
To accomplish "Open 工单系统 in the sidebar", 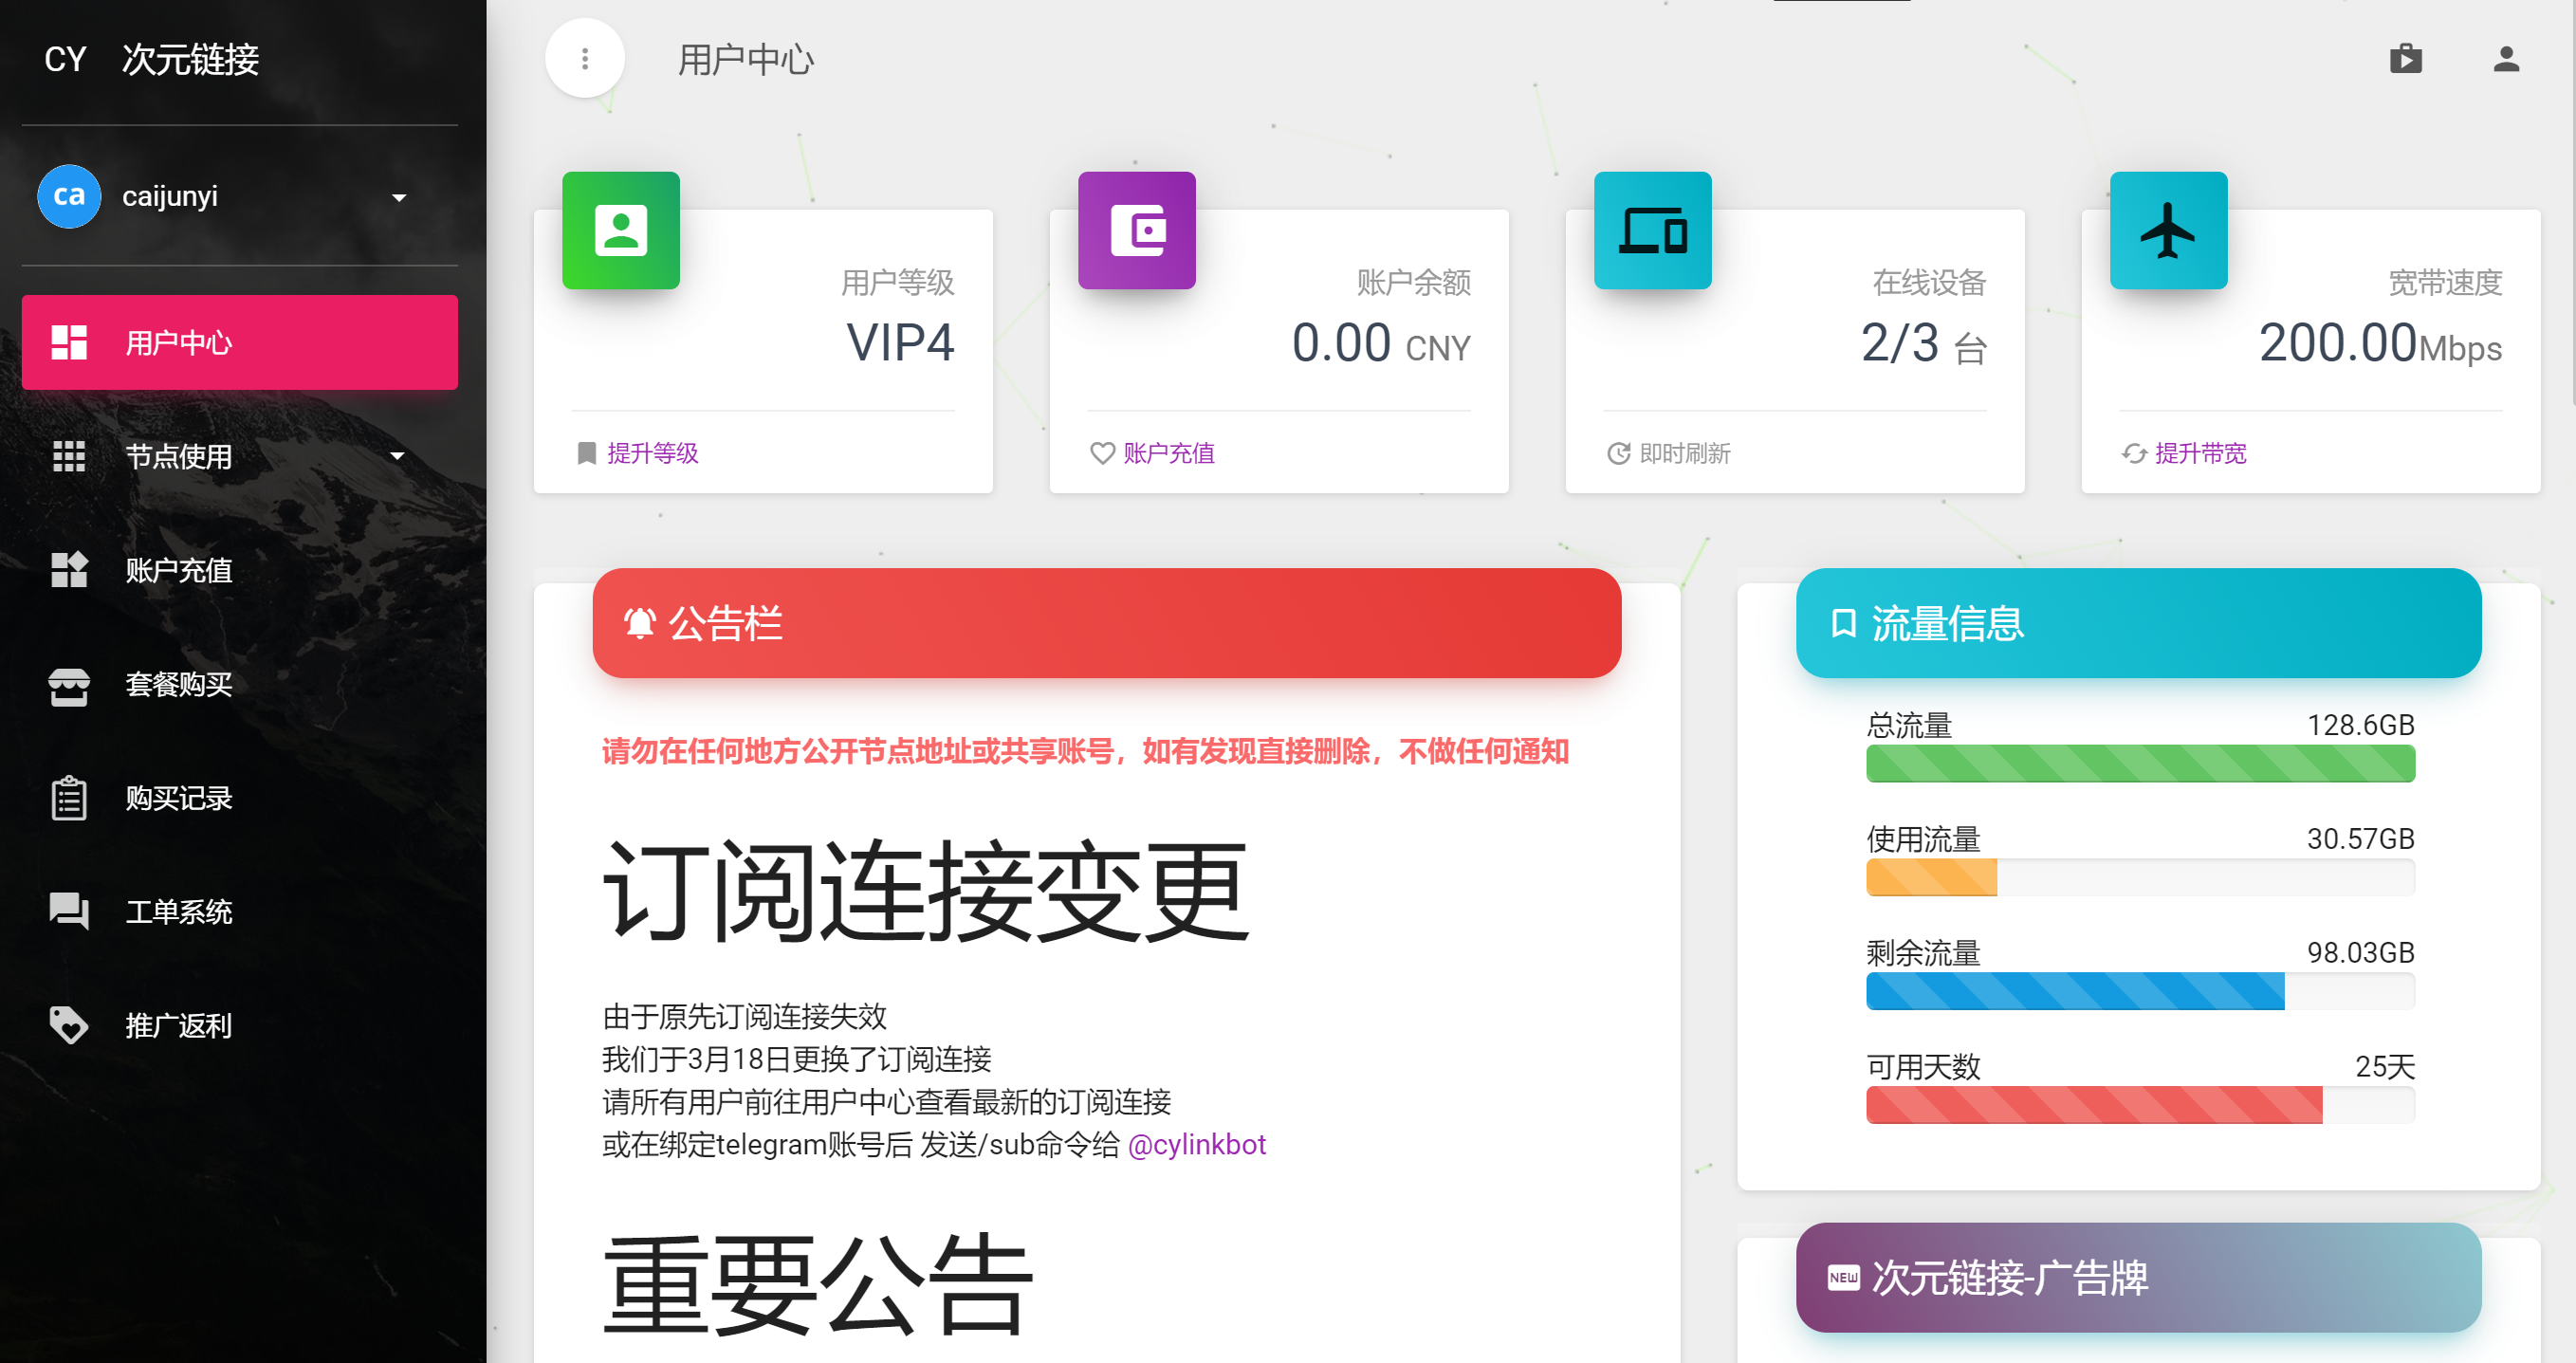I will coord(240,911).
